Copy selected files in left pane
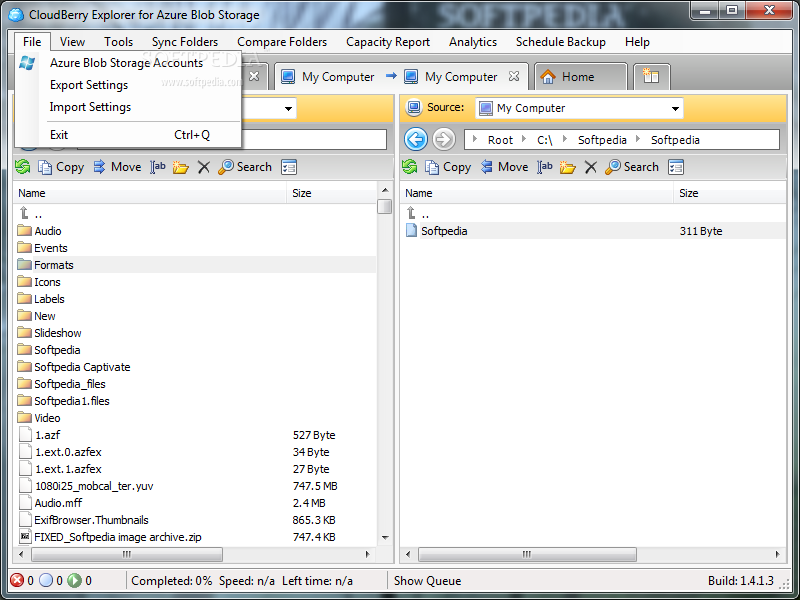The image size is (800, 600). (61, 167)
